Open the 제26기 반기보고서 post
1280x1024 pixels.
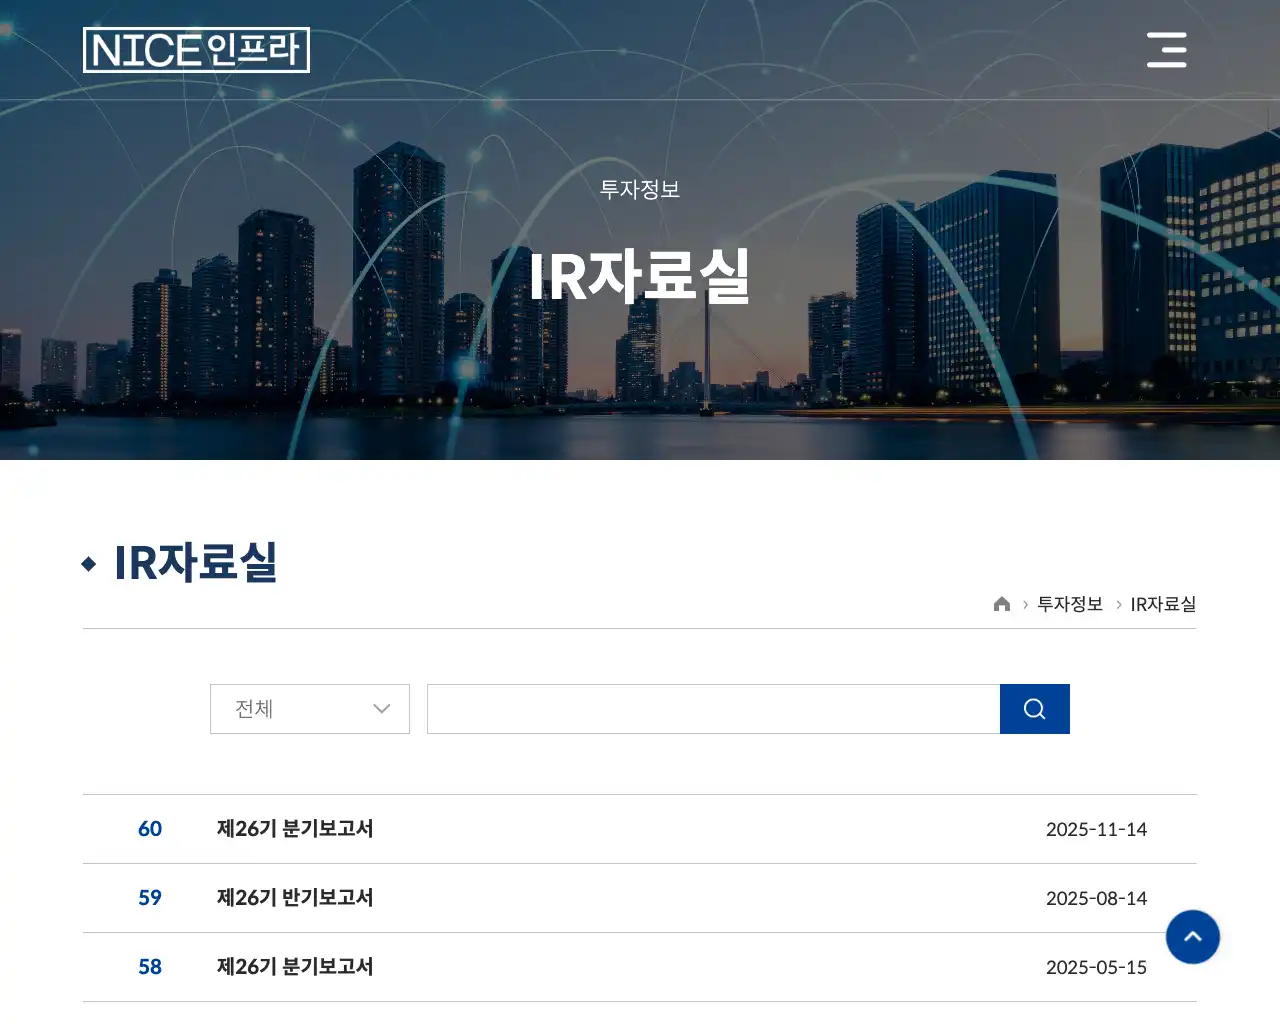295,898
